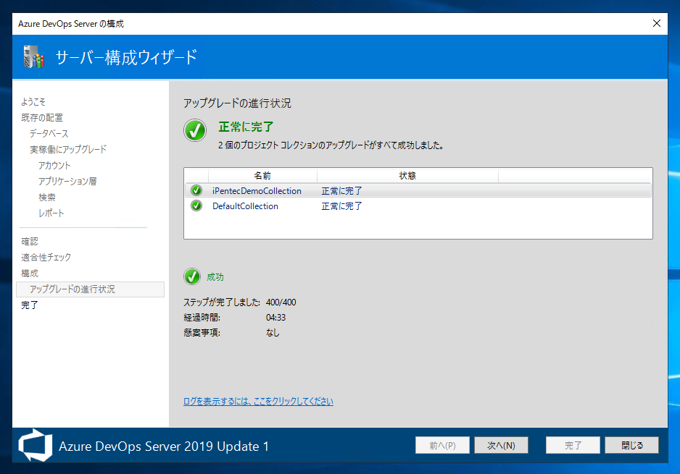Click the server wizard icon in header
The width and height of the screenshot is (680, 474).
34,57
